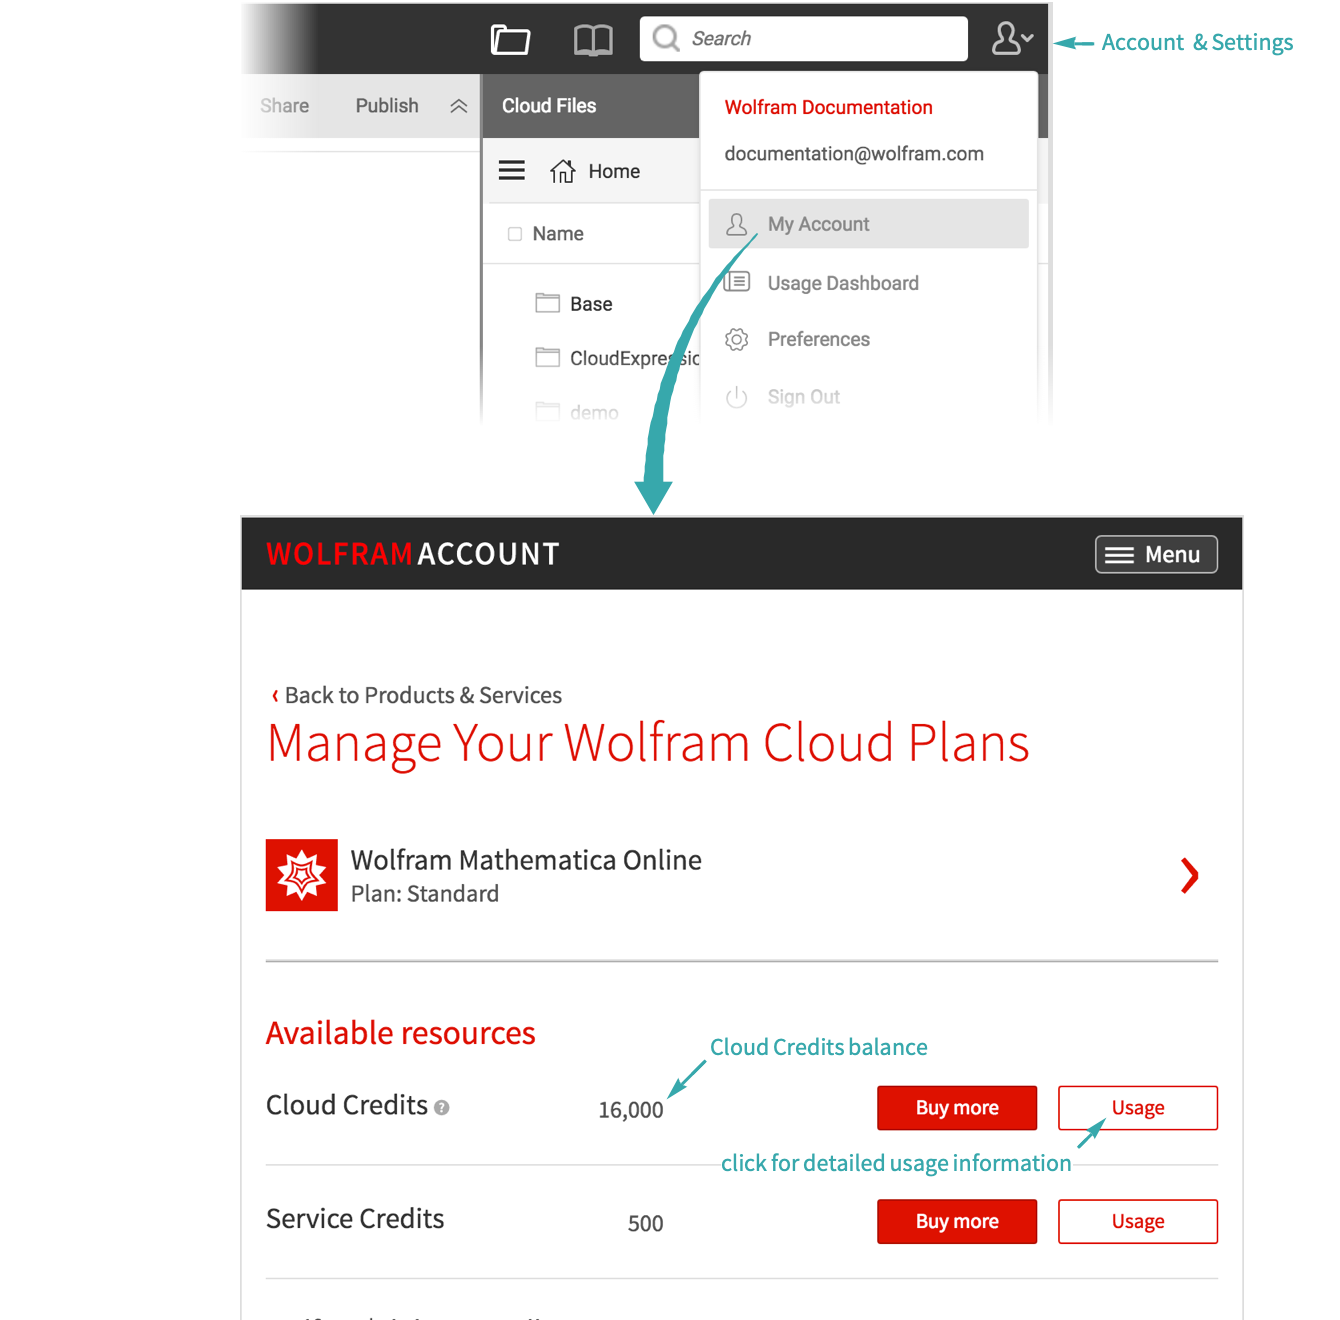
Task: Open the documentation book icon
Action: click(593, 40)
